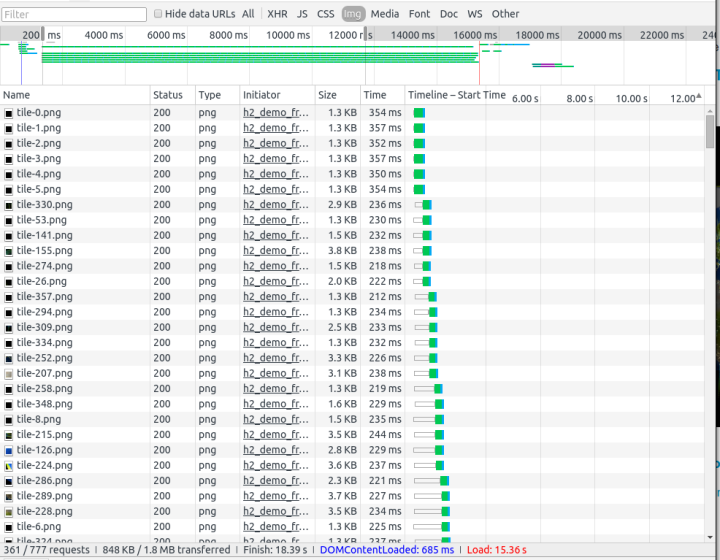
Task: Select the tile-215.png request name
Action: click(45, 434)
